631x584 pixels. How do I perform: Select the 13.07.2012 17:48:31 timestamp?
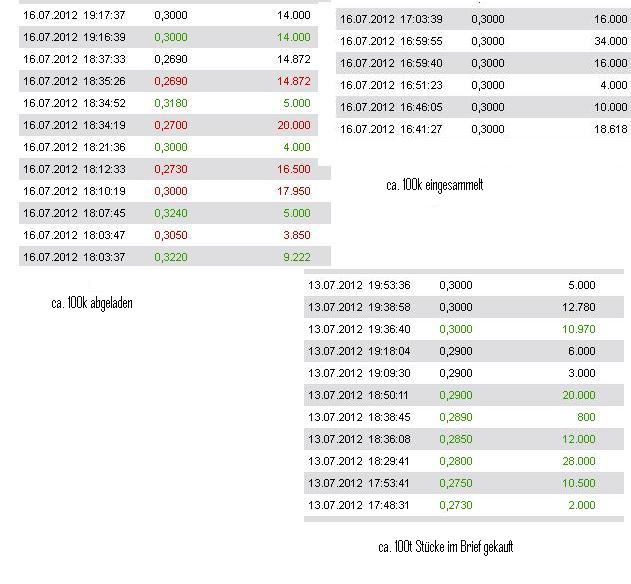coord(359,505)
